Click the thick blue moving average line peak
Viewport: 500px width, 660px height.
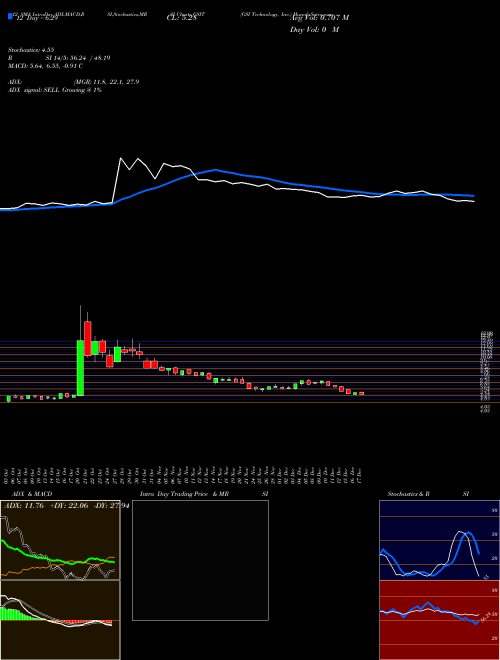coord(215,170)
